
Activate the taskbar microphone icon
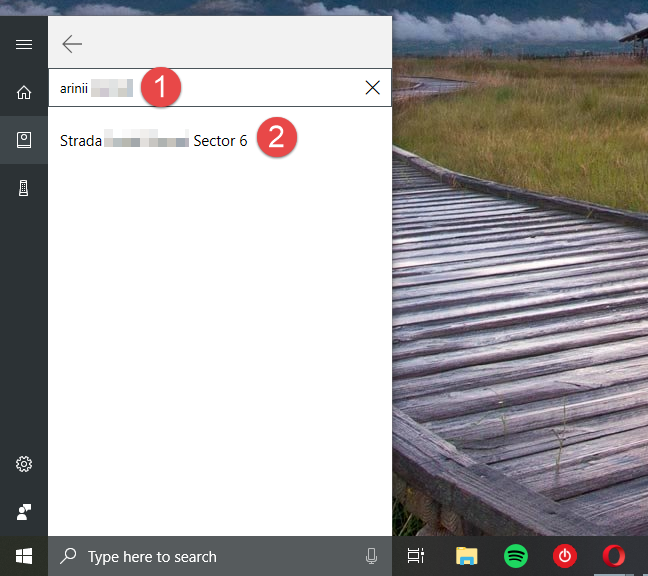(x=372, y=556)
